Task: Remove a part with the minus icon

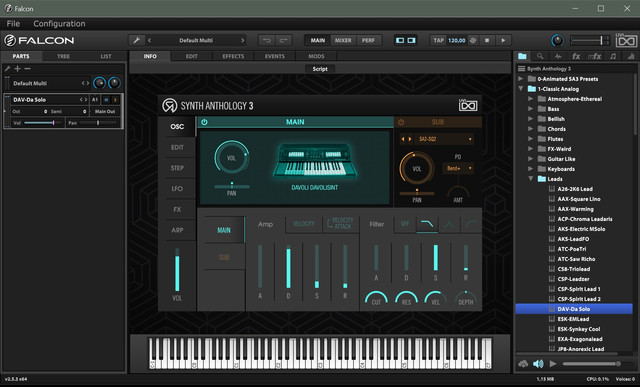Action: tap(27, 69)
